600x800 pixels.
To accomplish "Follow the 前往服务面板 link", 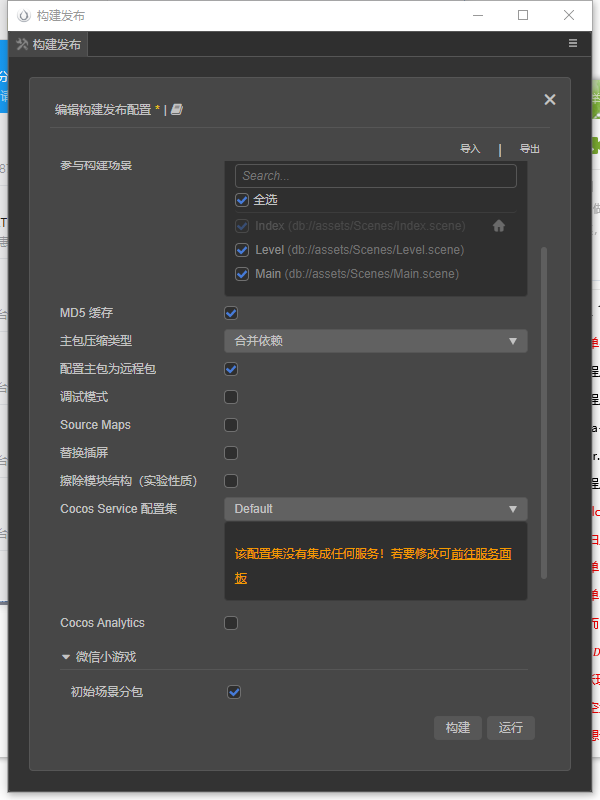I will [x=481, y=554].
